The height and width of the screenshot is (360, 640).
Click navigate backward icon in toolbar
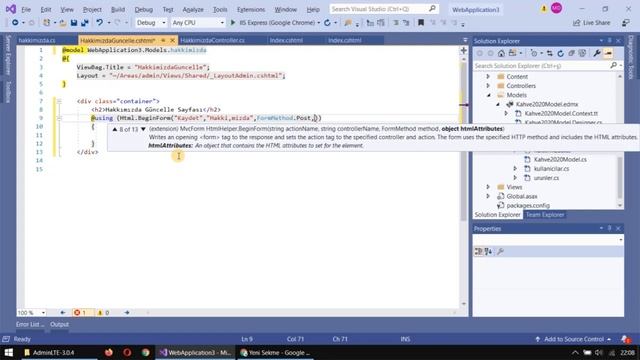(x=15, y=23)
